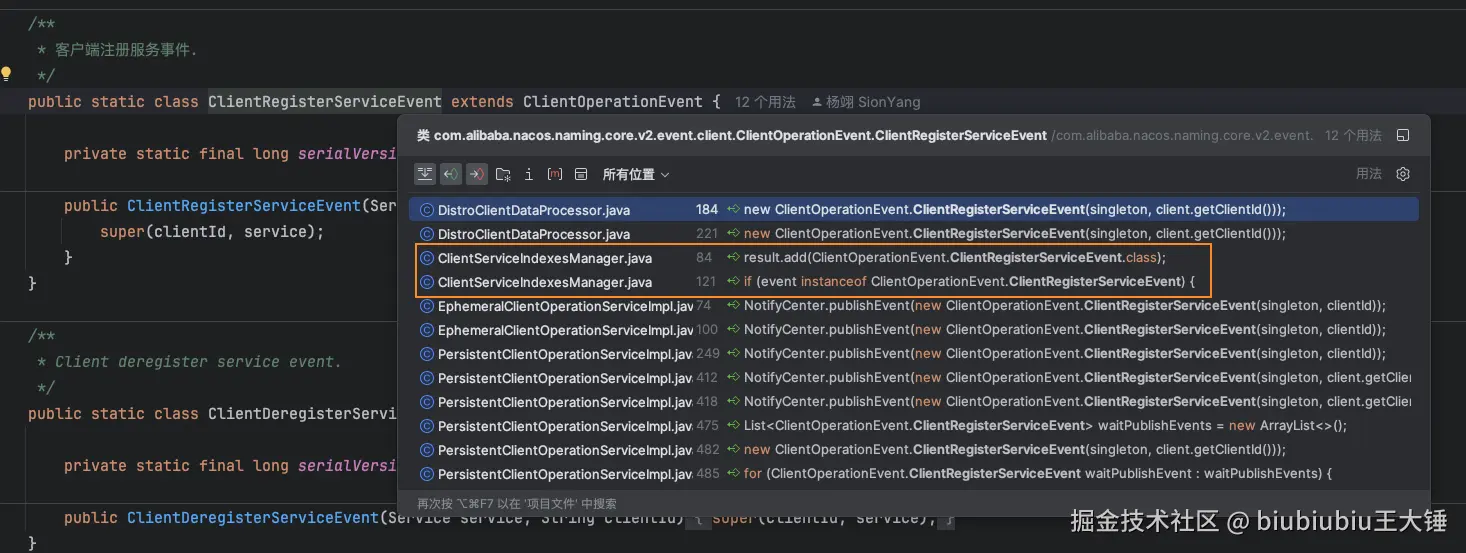The image size is (1466, 553).
Task: Click the ClientDeregisterServiceEvent constructor name at the bottom
Action: (x=253, y=518)
